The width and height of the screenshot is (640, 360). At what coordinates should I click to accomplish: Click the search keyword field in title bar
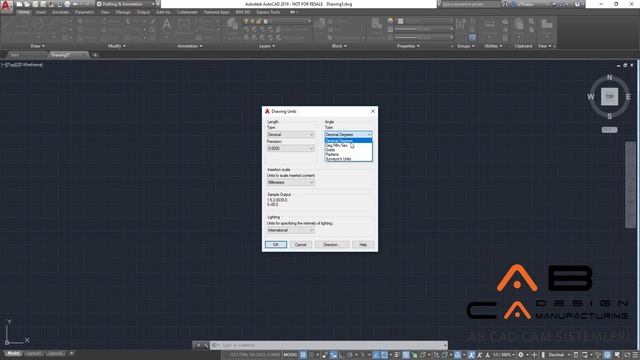pyautogui.click(x=470, y=4)
